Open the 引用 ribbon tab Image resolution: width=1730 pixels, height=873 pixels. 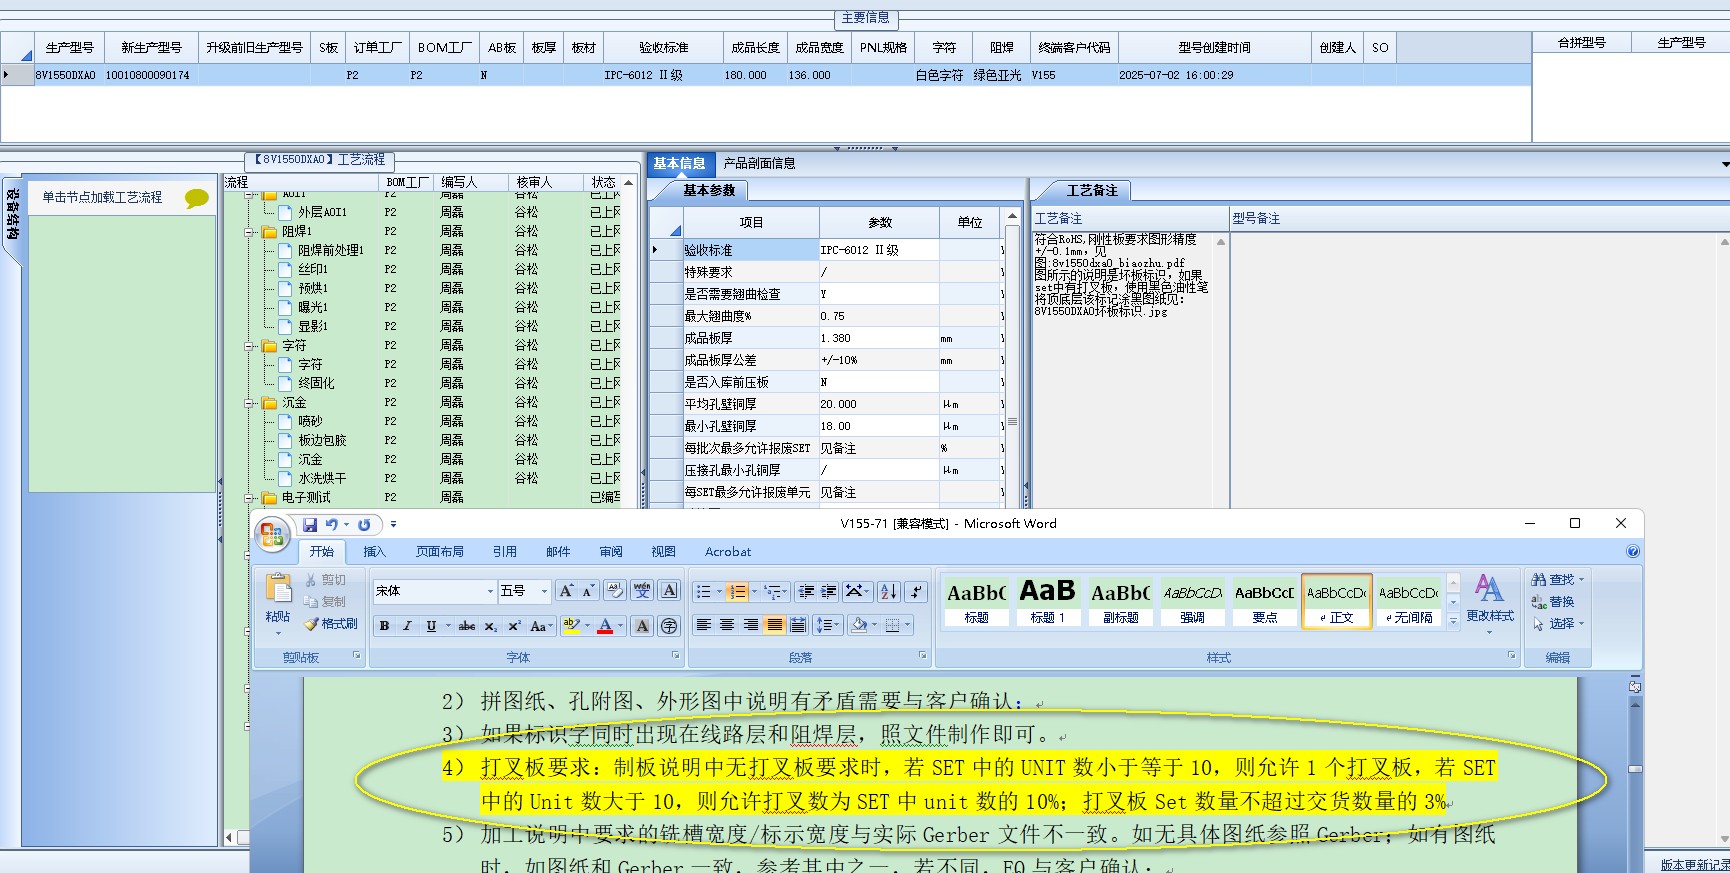[x=505, y=551]
